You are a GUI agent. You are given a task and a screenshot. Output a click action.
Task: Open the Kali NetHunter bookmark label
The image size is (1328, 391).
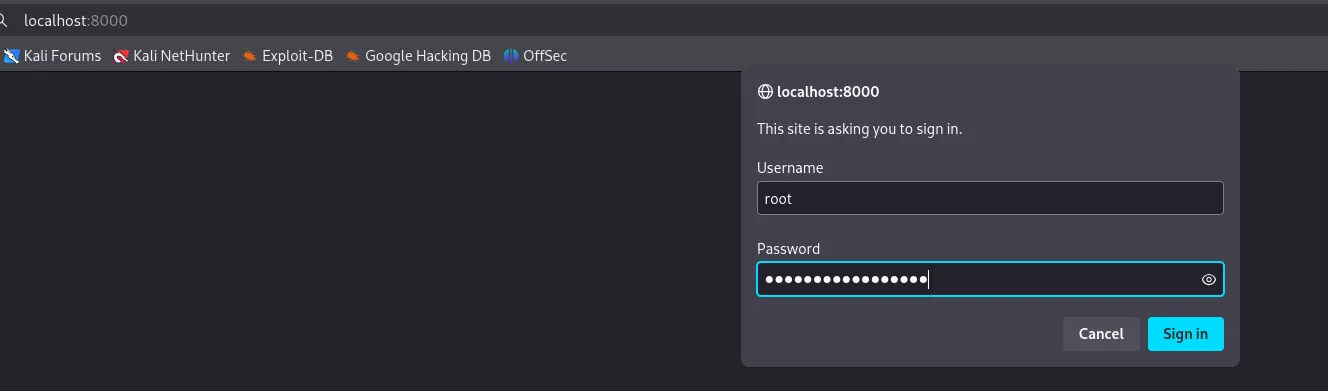181,56
